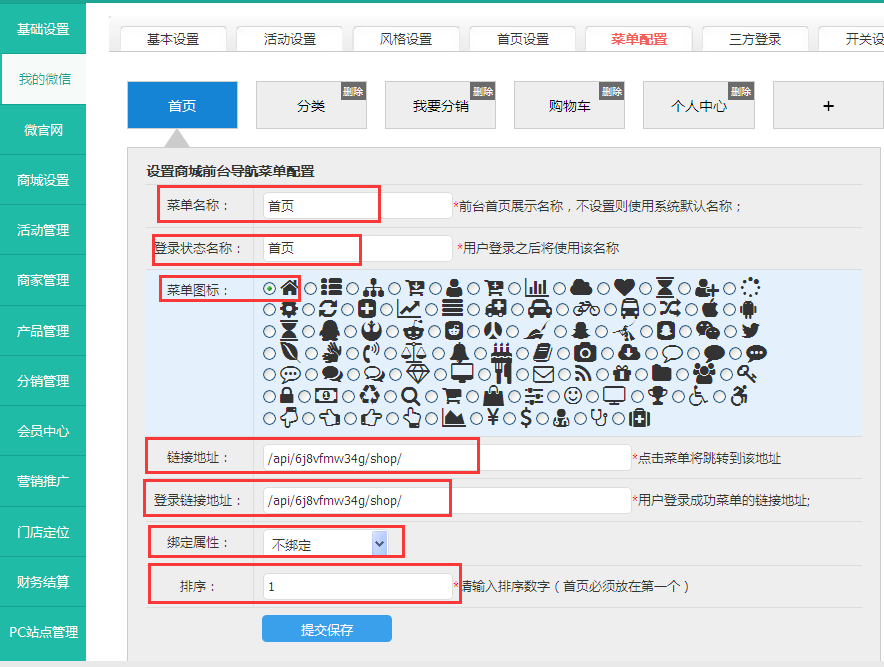Select the radio button beside the padlock icon

270,396
